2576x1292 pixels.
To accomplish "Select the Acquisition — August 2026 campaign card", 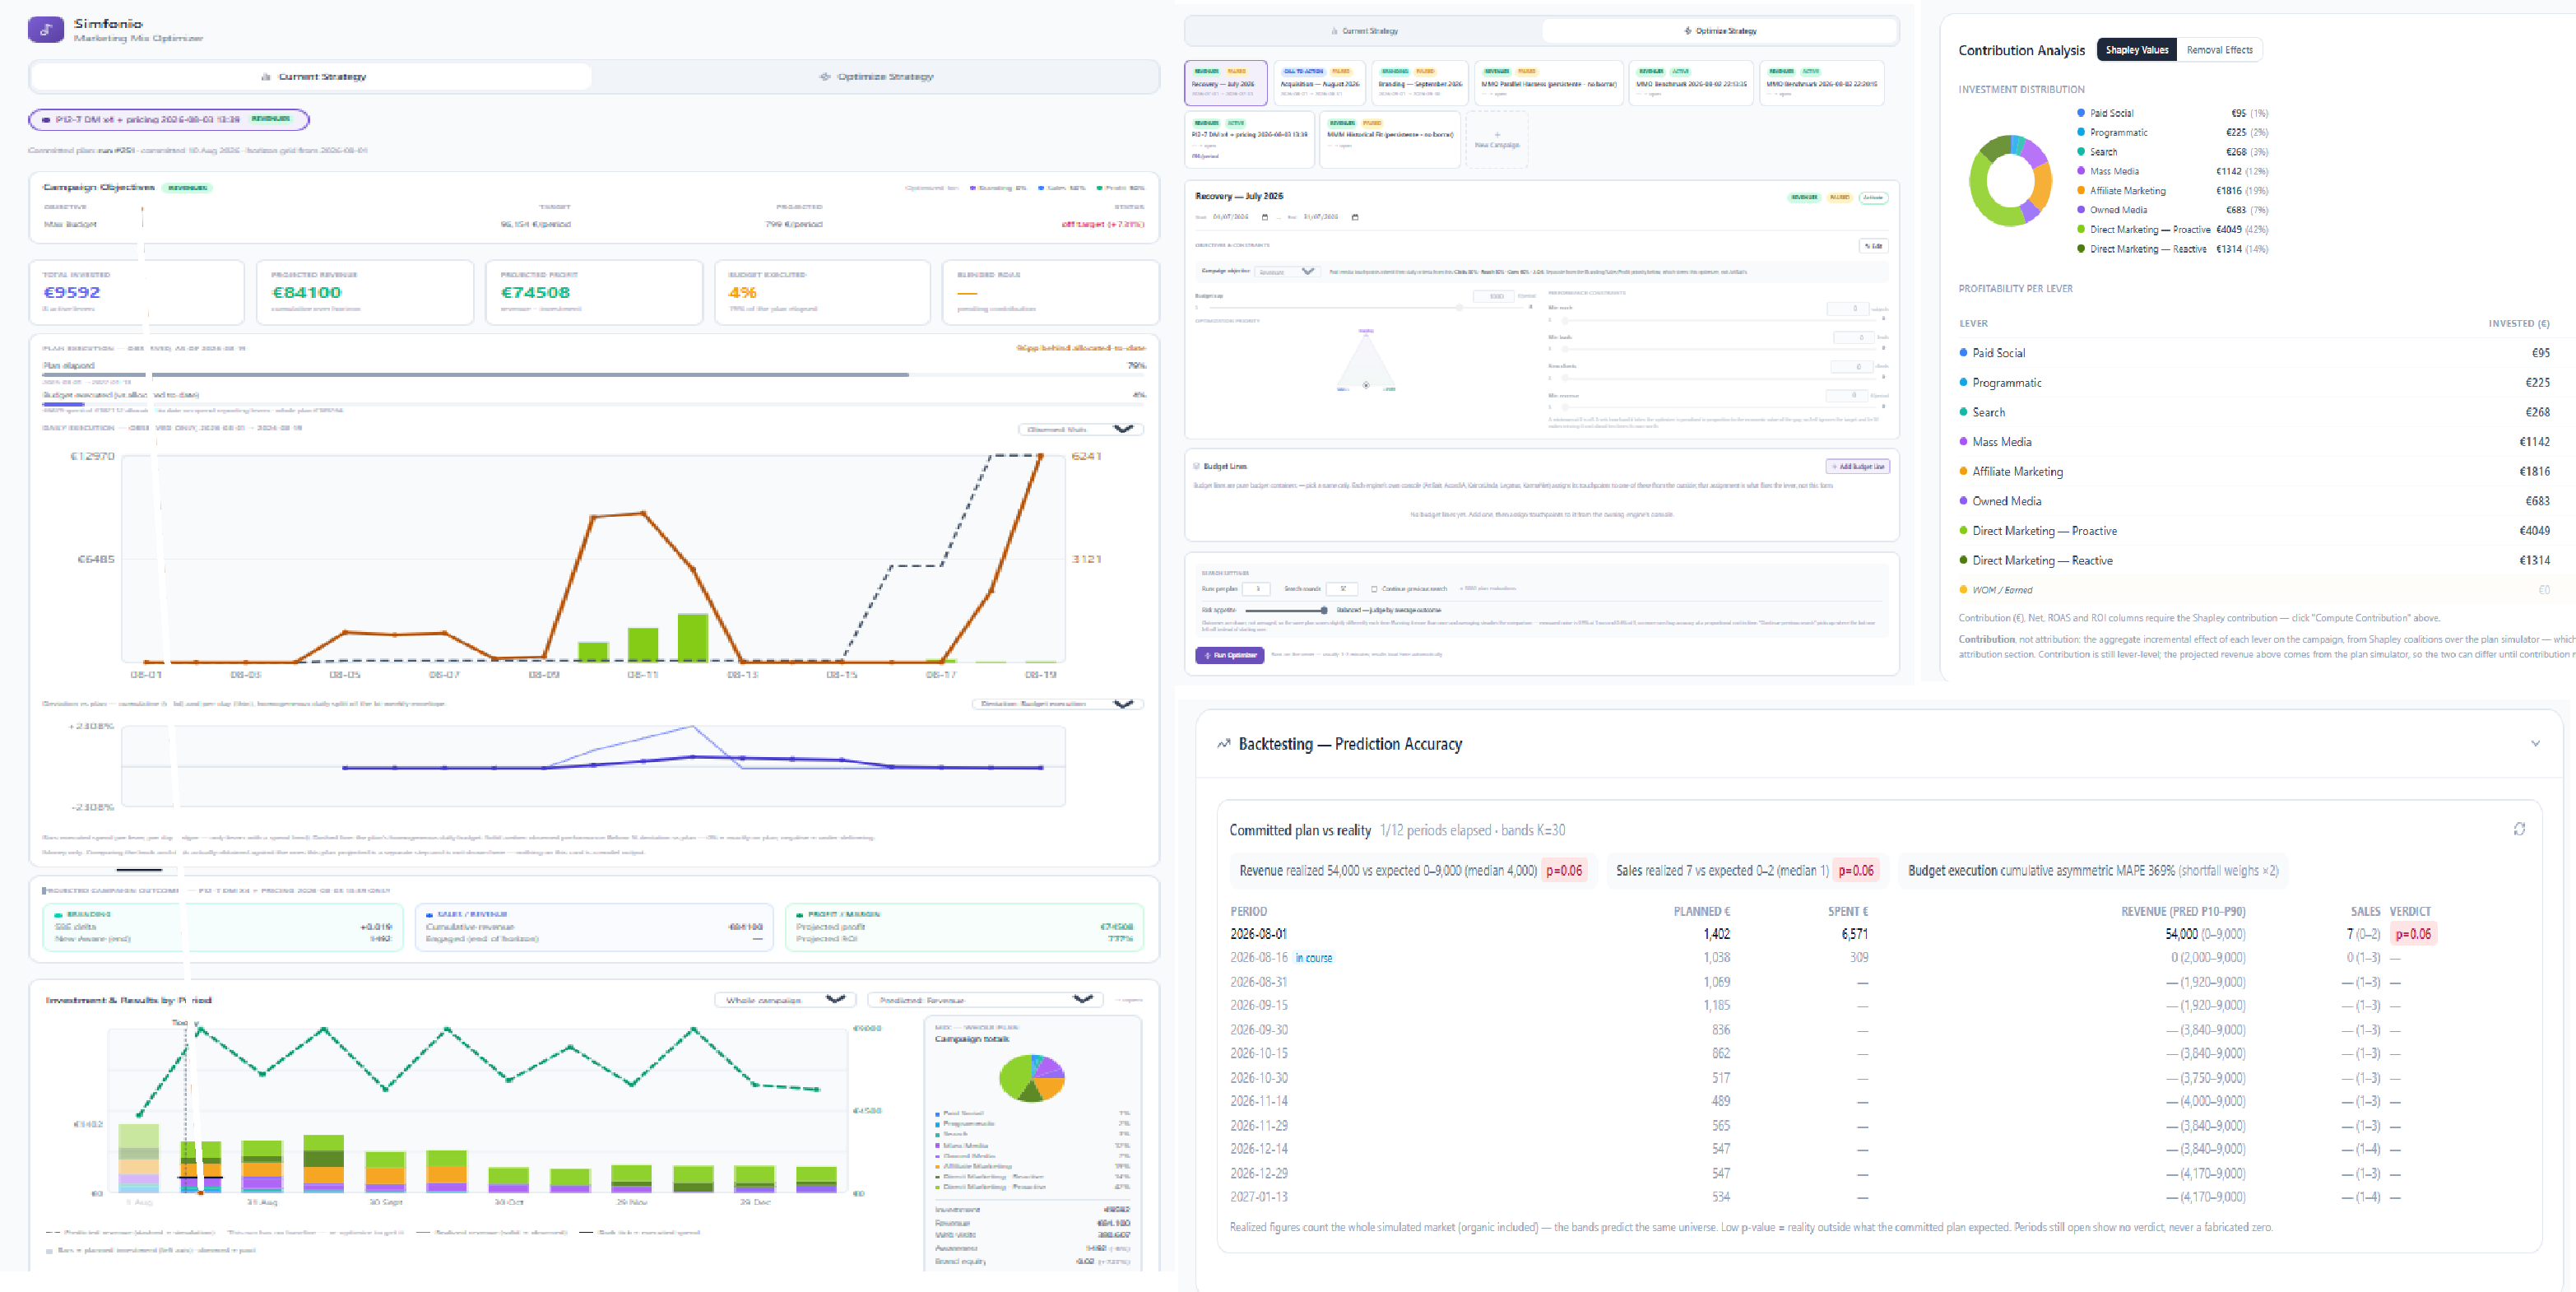I will pyautogui.click(x=1320, y=83).
